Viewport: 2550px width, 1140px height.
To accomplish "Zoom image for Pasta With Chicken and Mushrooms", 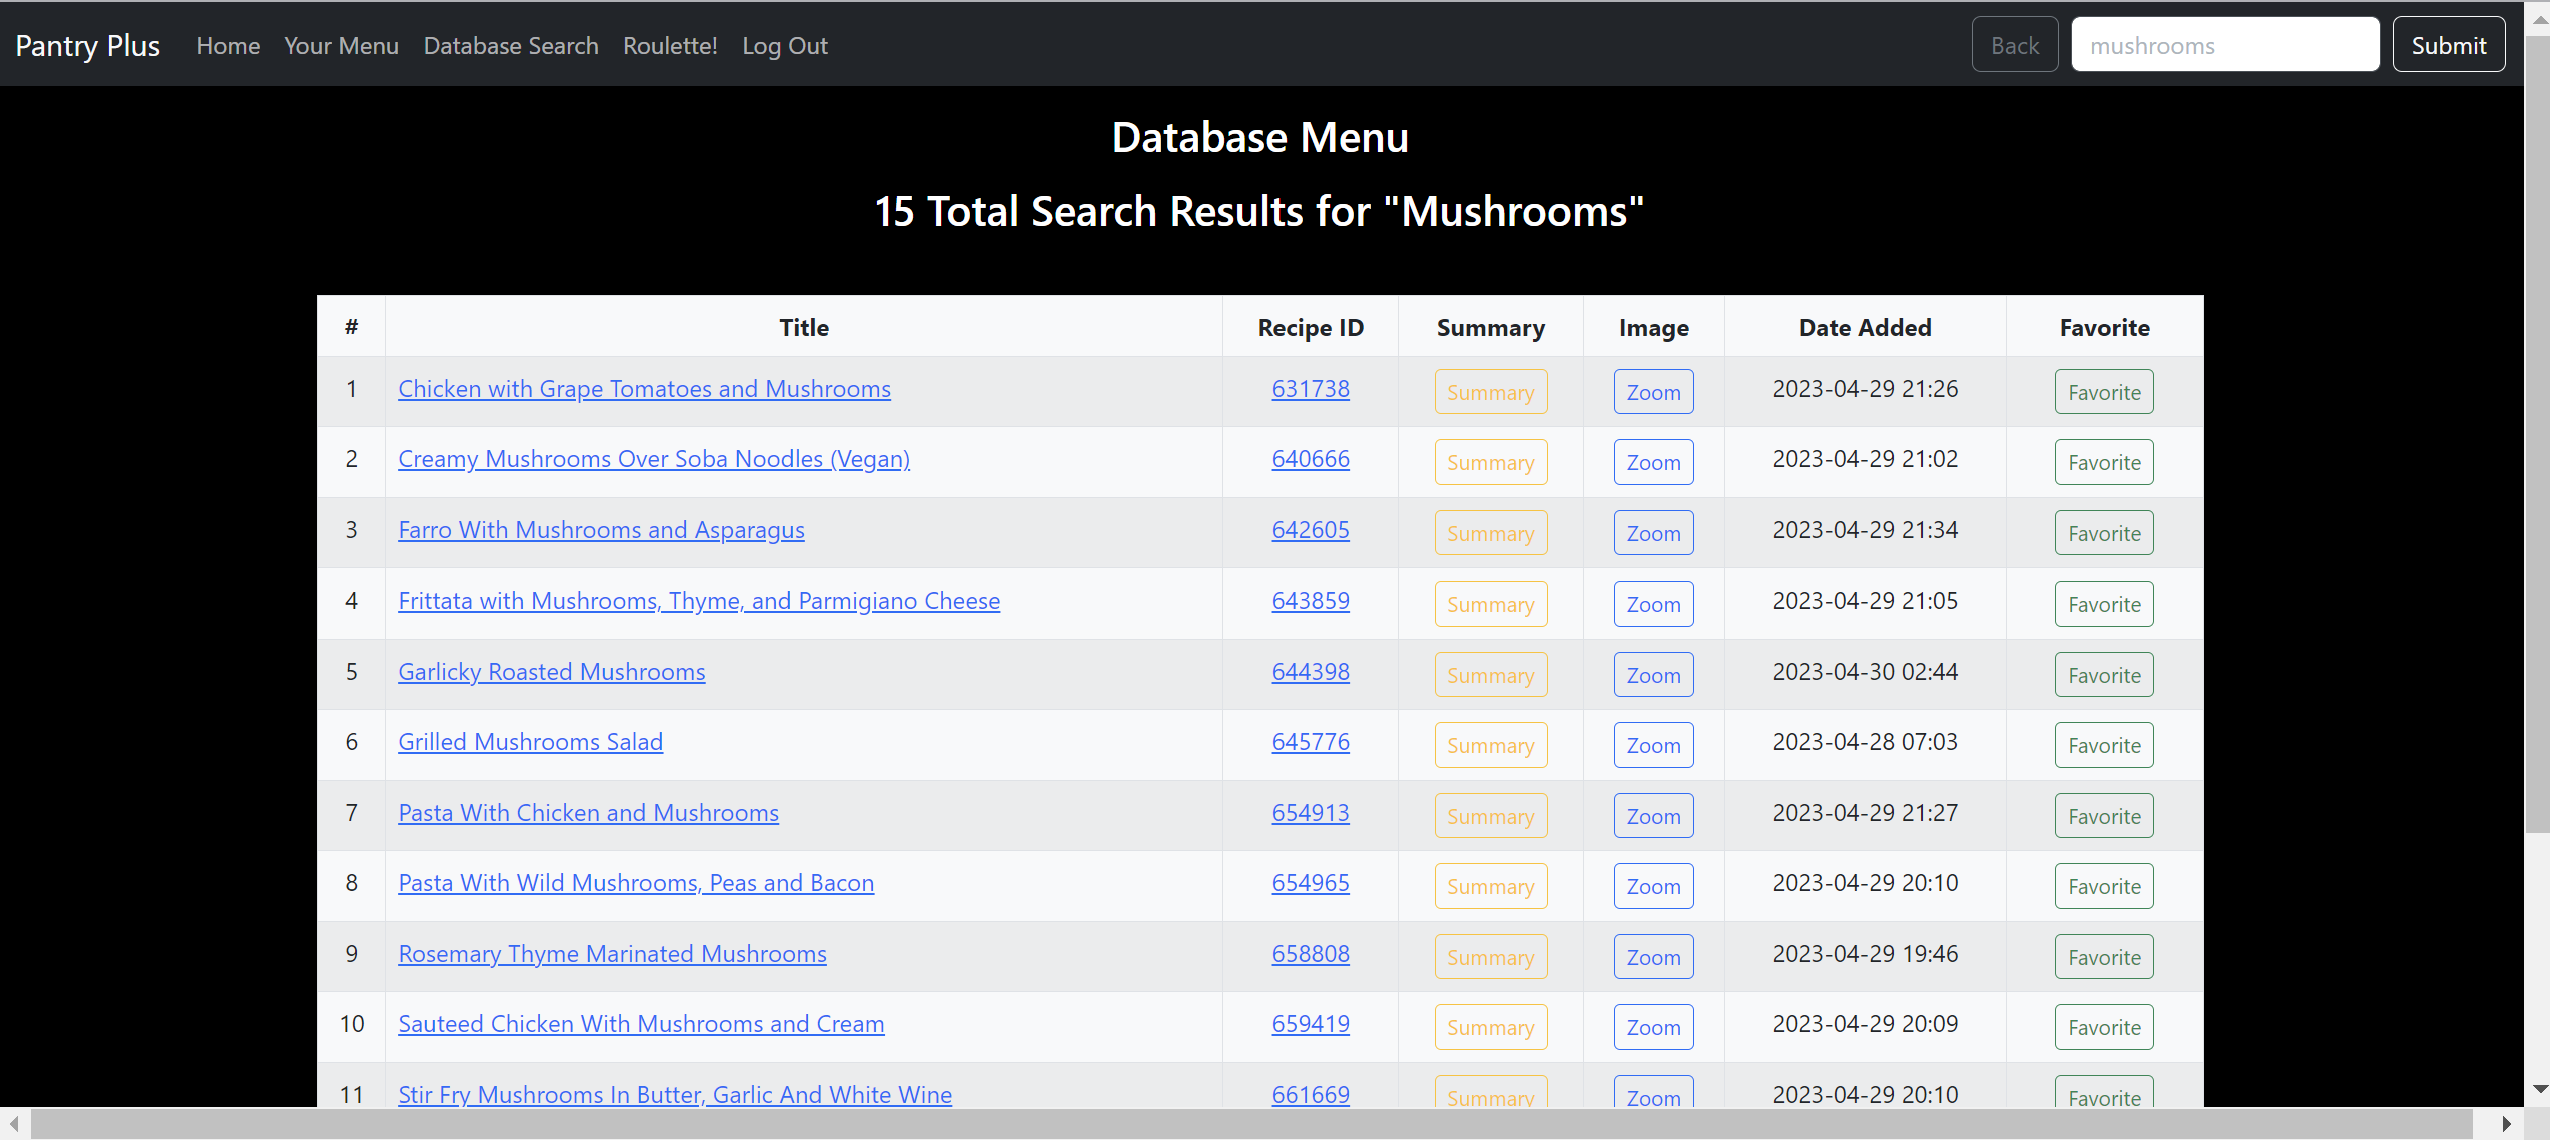I will tap(1653, 816).
